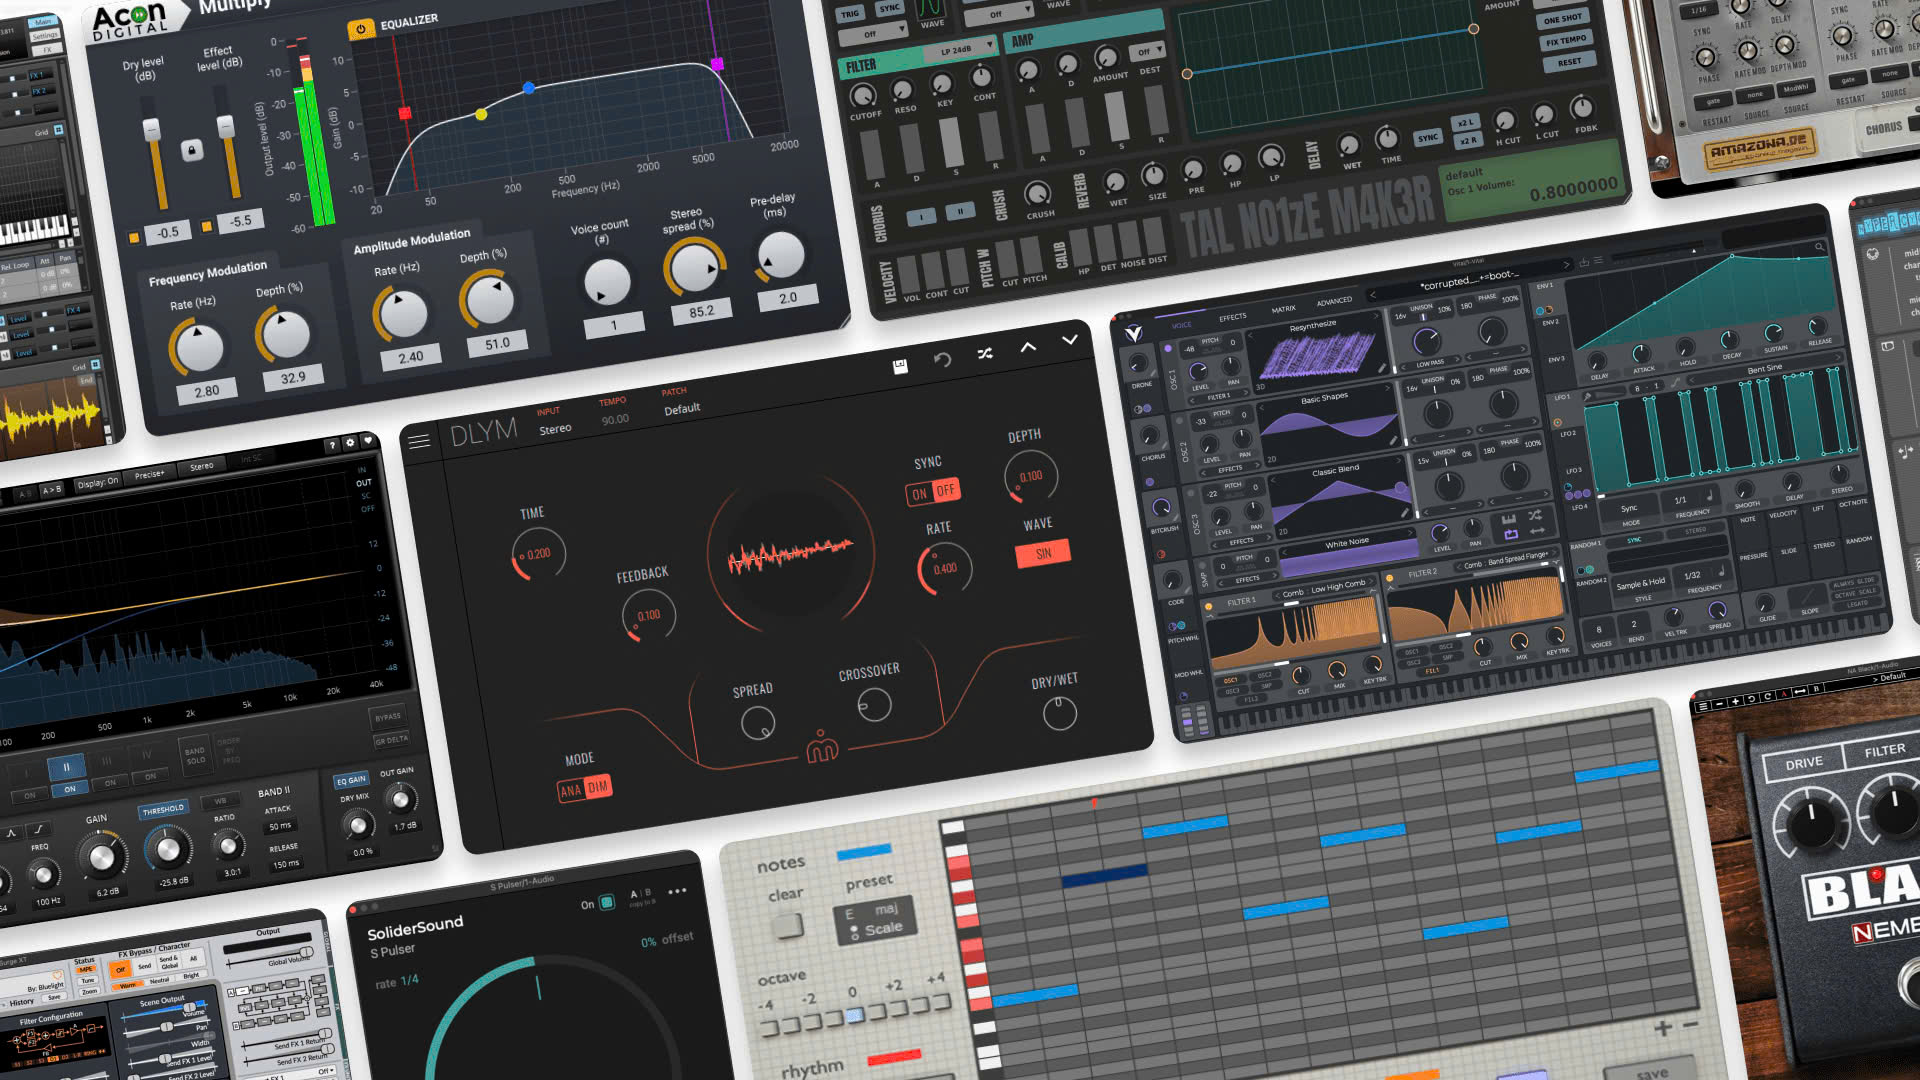Select ANA mode in DLYM

click(x=571, y=791)
